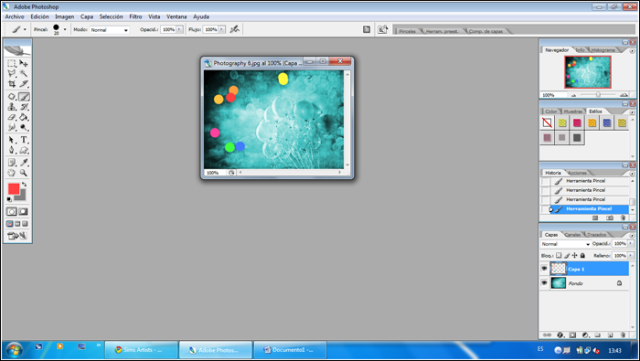Select the Paint Bucket tool
The width and height of the screenshot is (640, 361).
tap(24, 118)
